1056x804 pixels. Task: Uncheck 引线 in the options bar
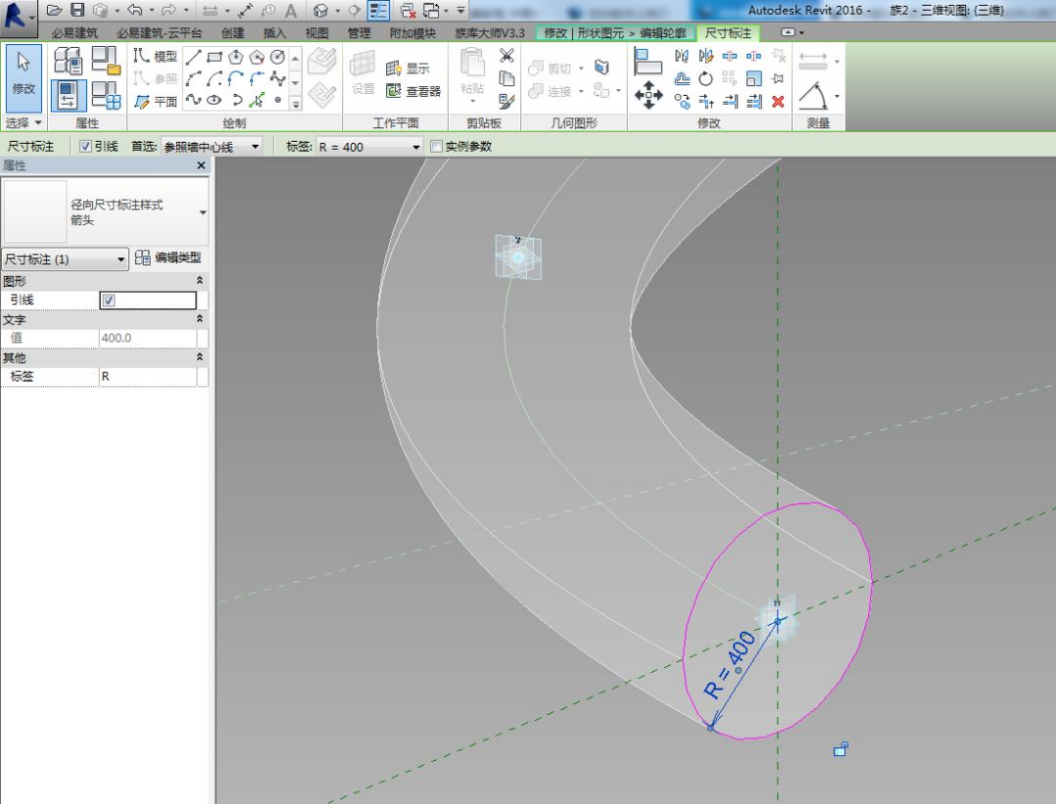tap(85, 147)
